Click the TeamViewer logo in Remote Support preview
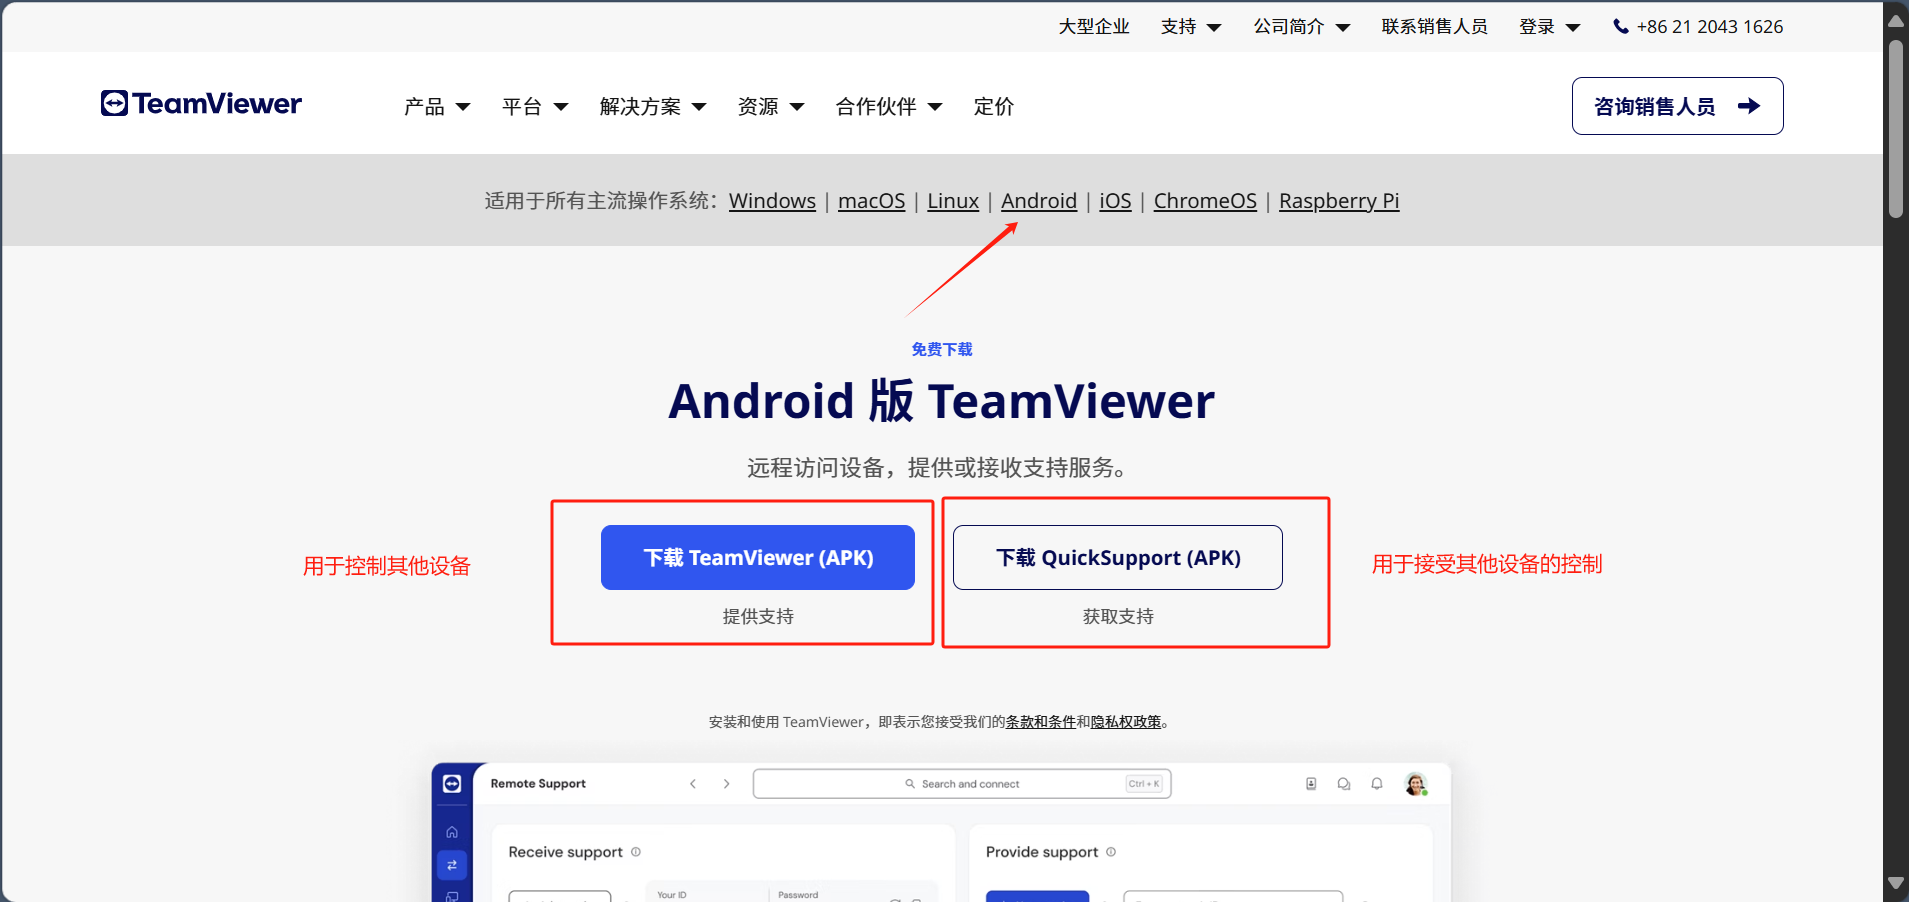1909x902 pixels. [x=452, y=784]
